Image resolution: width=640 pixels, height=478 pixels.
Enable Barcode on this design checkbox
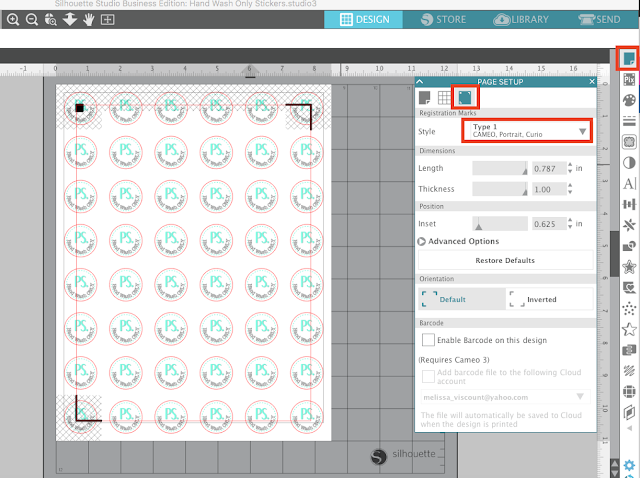tap(428, 340)
